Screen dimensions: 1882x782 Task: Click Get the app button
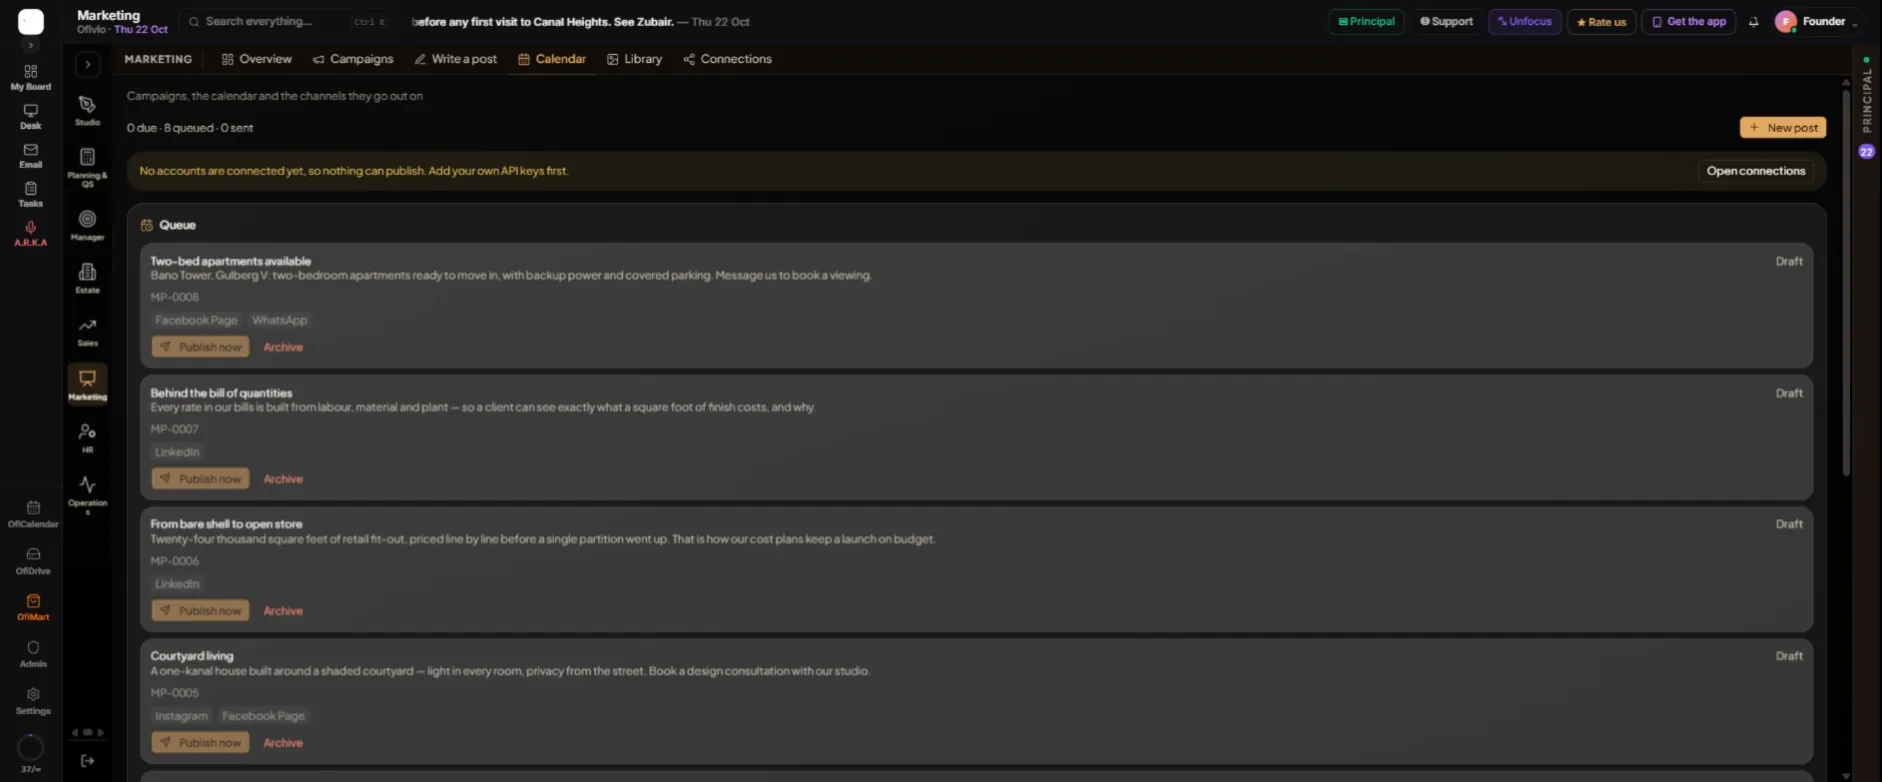pos(1689,22)
